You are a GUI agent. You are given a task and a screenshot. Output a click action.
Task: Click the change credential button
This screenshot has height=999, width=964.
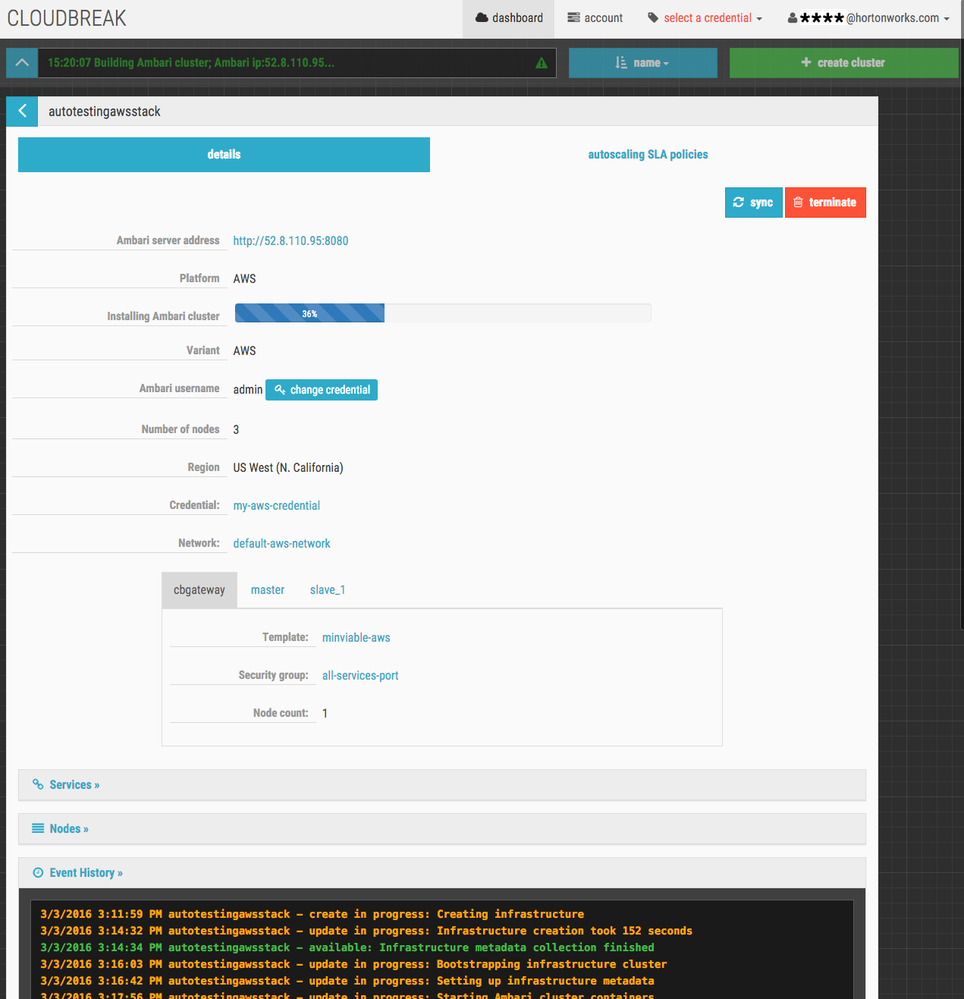[x=321, y=390]
